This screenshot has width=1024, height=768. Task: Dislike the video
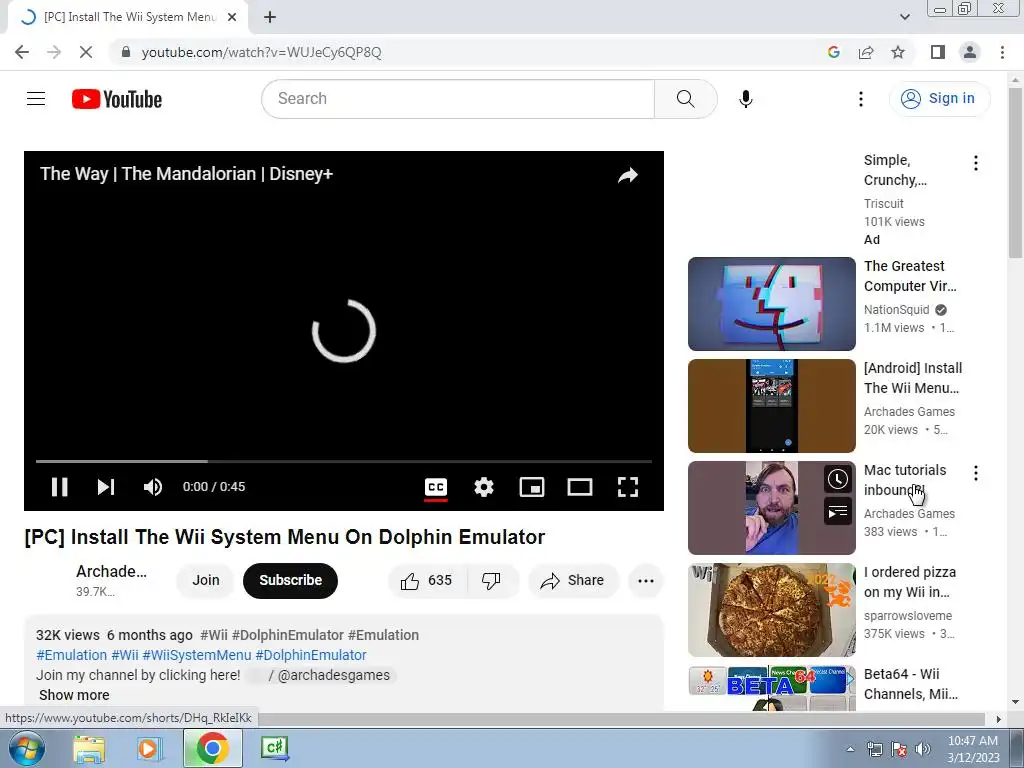click(491, 581)
